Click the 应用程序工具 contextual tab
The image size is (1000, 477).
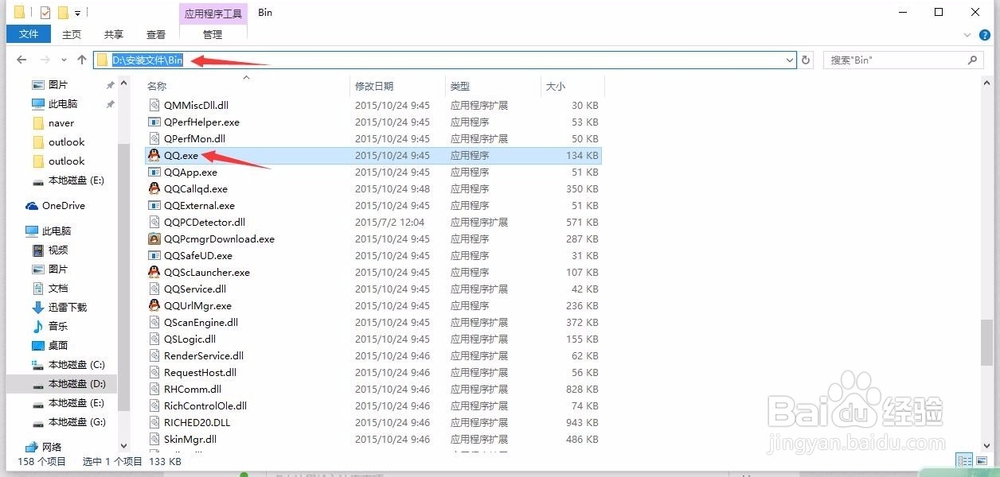pos(213,13)
